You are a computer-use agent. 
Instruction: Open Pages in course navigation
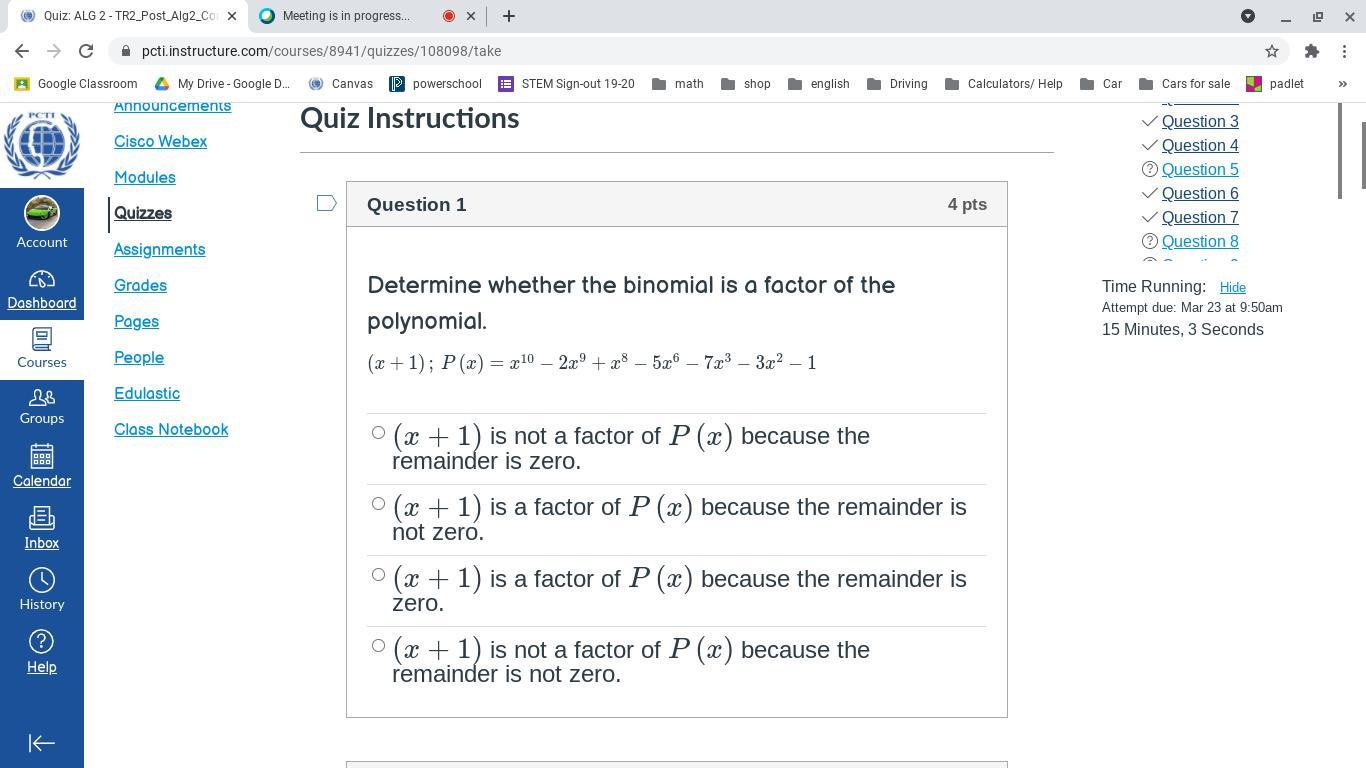[136, 322]
